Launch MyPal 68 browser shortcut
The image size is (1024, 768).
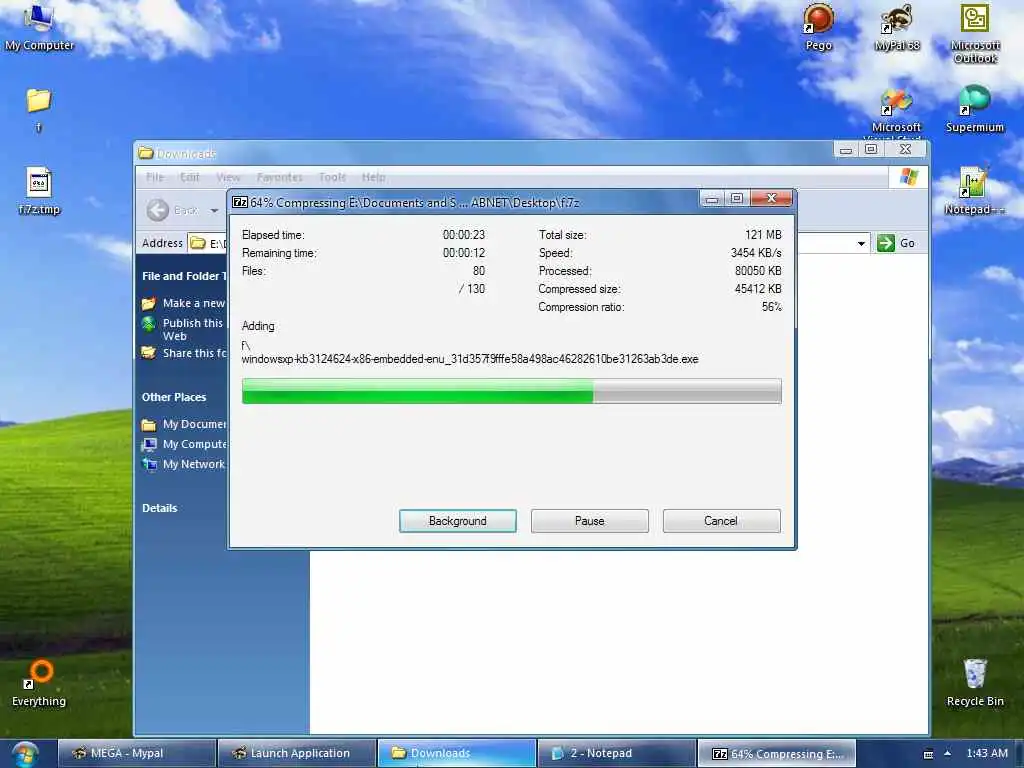[x=897, y=26]
